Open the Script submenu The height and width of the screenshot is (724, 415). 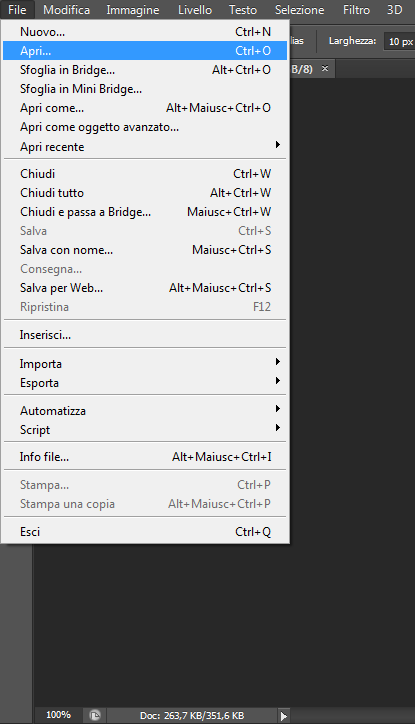pyautogui.click(x=145, y=429)
